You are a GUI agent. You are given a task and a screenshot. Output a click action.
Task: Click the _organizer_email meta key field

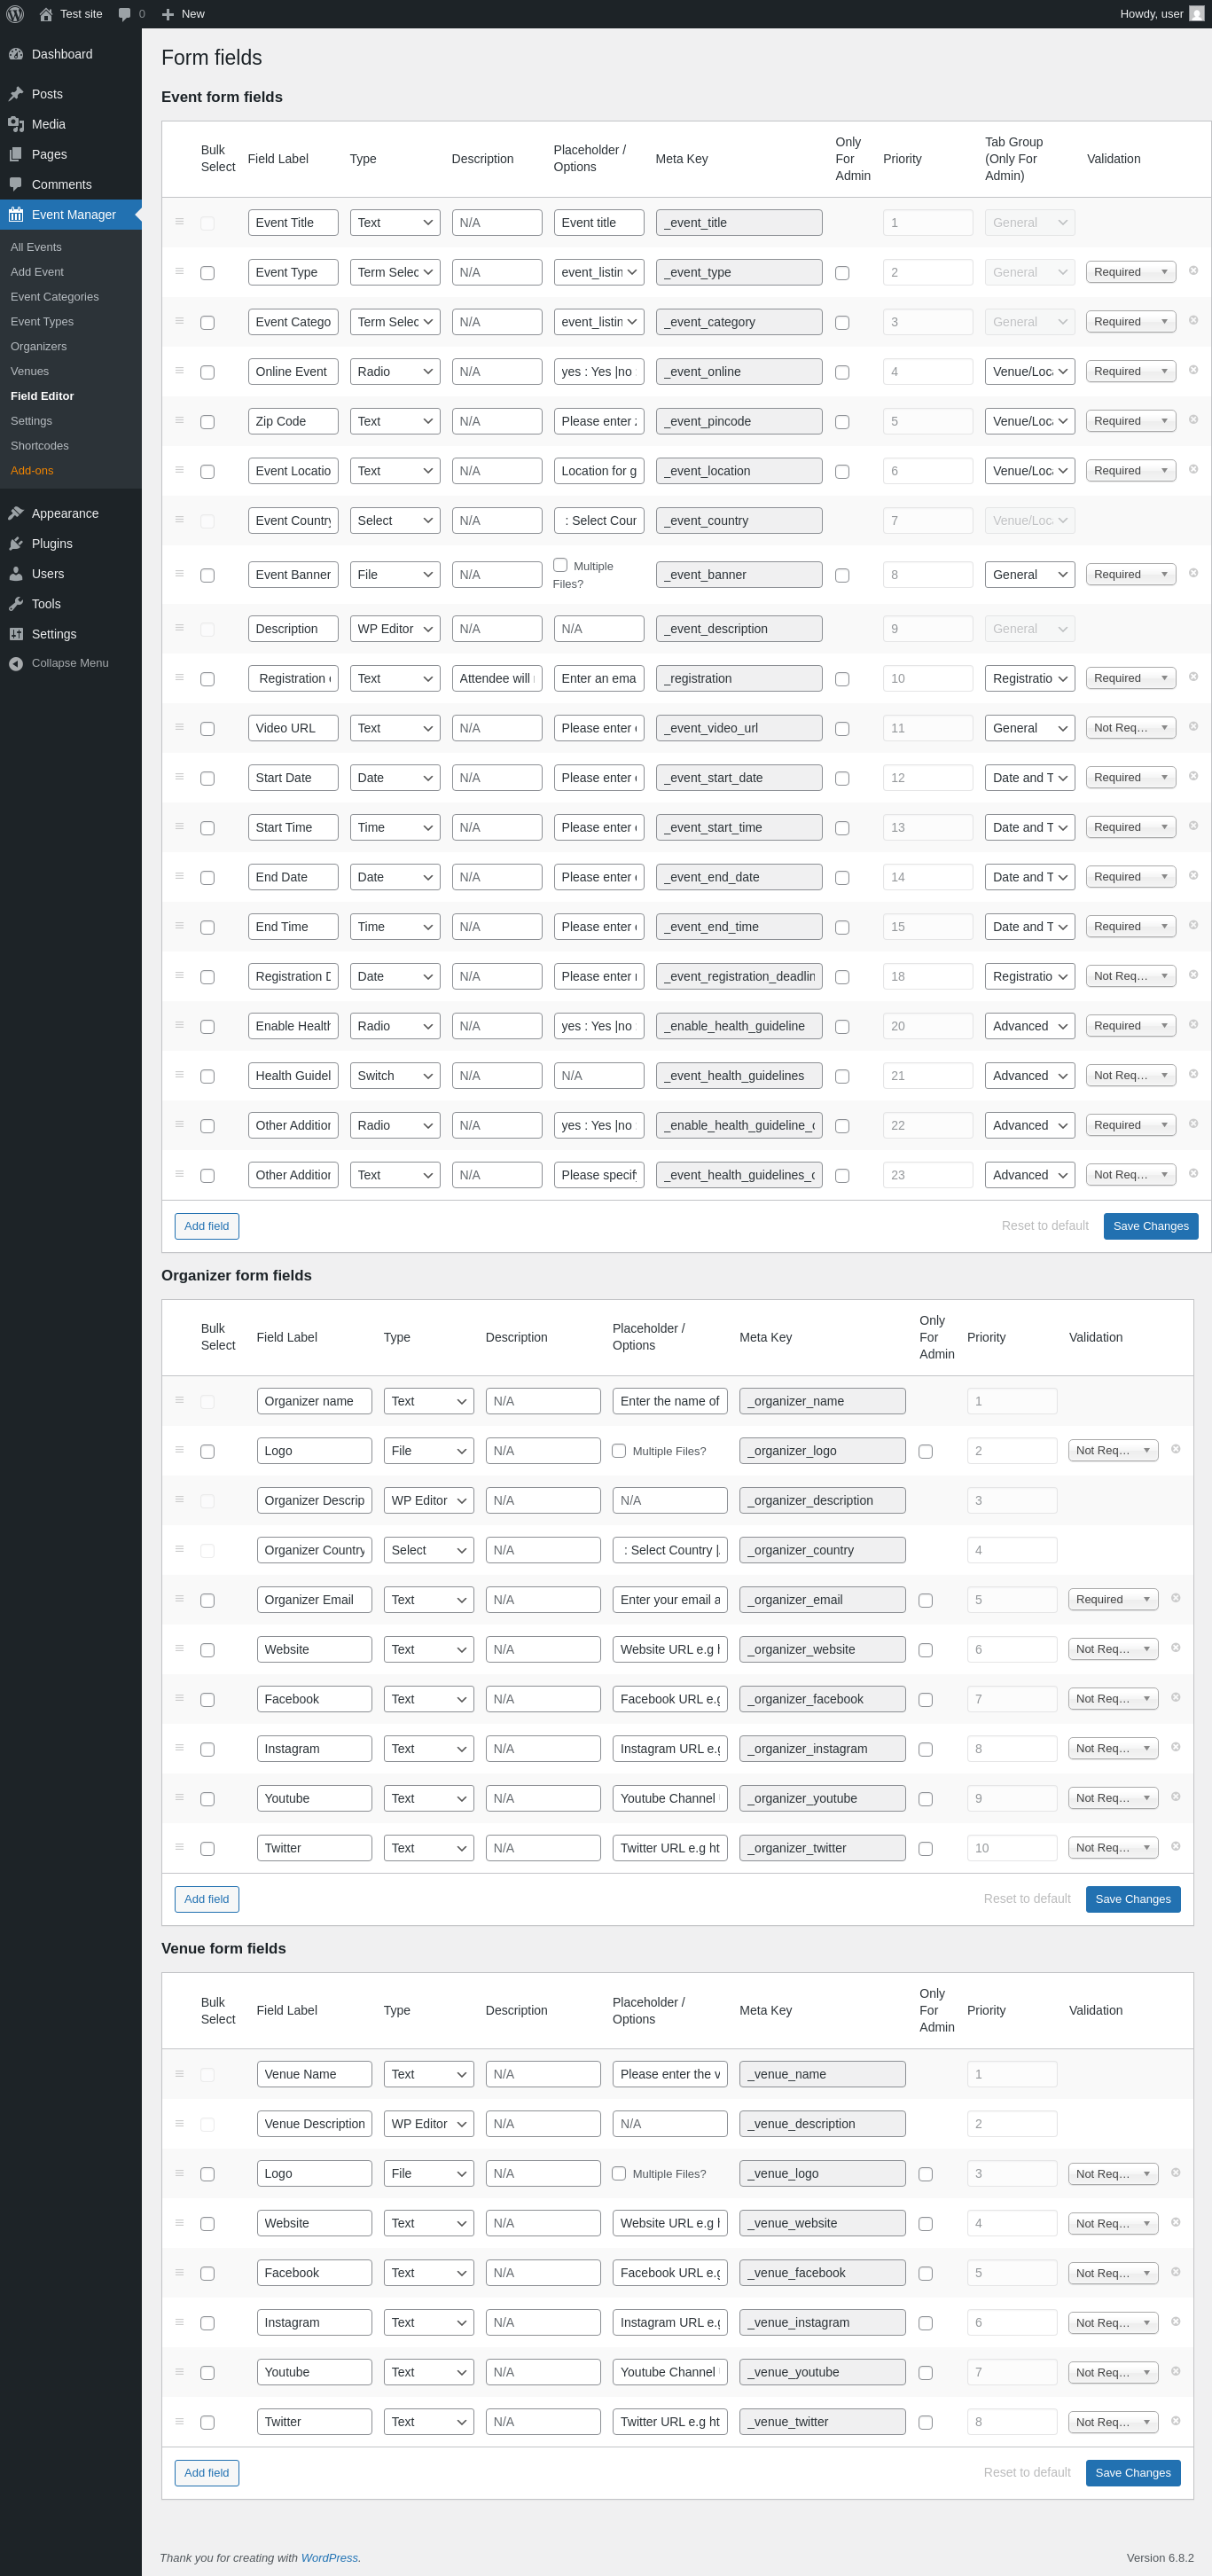point(822,1600)
